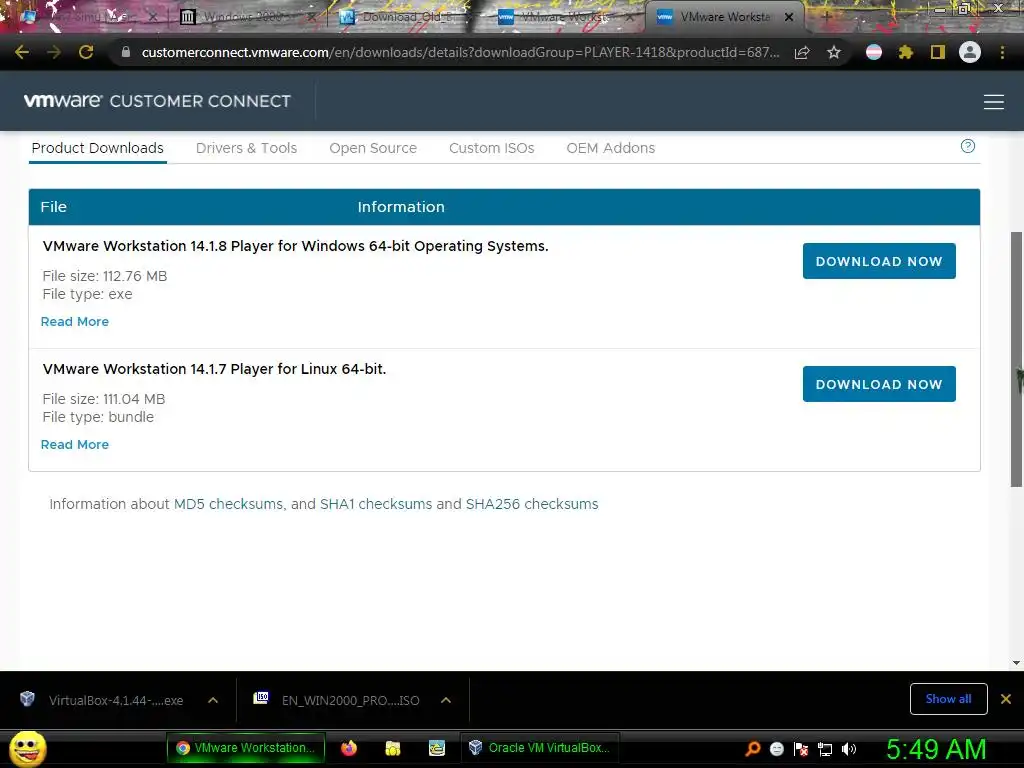The height and width of the screenshot is (768, 1024).
Task: Open the volume speaker tray icon
Action: 849,749
